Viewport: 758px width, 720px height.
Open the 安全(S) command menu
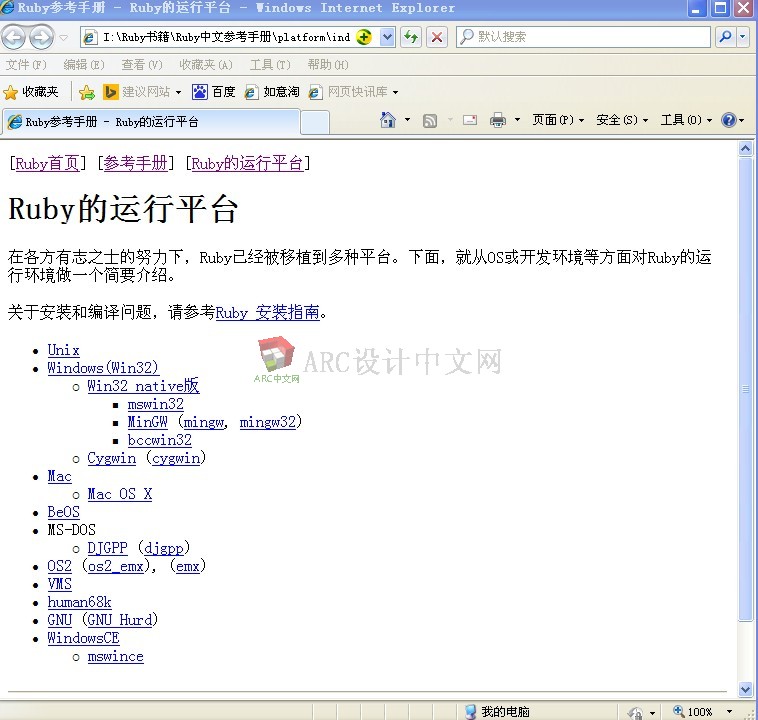pos(622,119)
